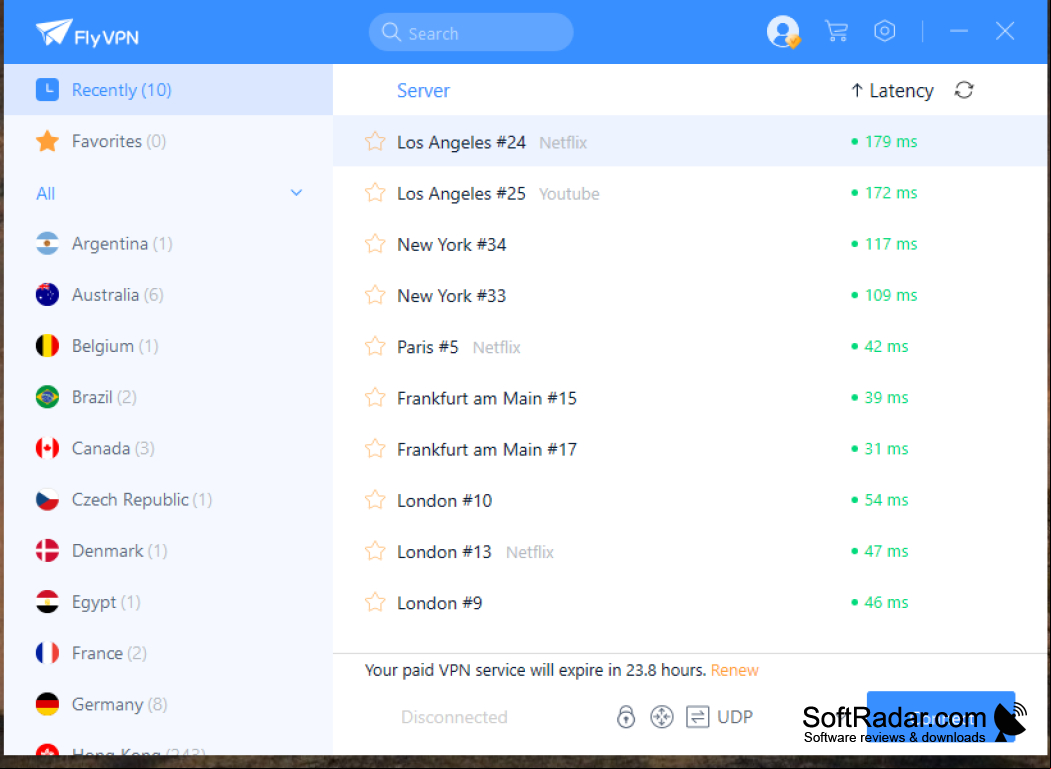Click the Canada flag icon
This screenshot has height=769, width=1051.
[48, 448]
